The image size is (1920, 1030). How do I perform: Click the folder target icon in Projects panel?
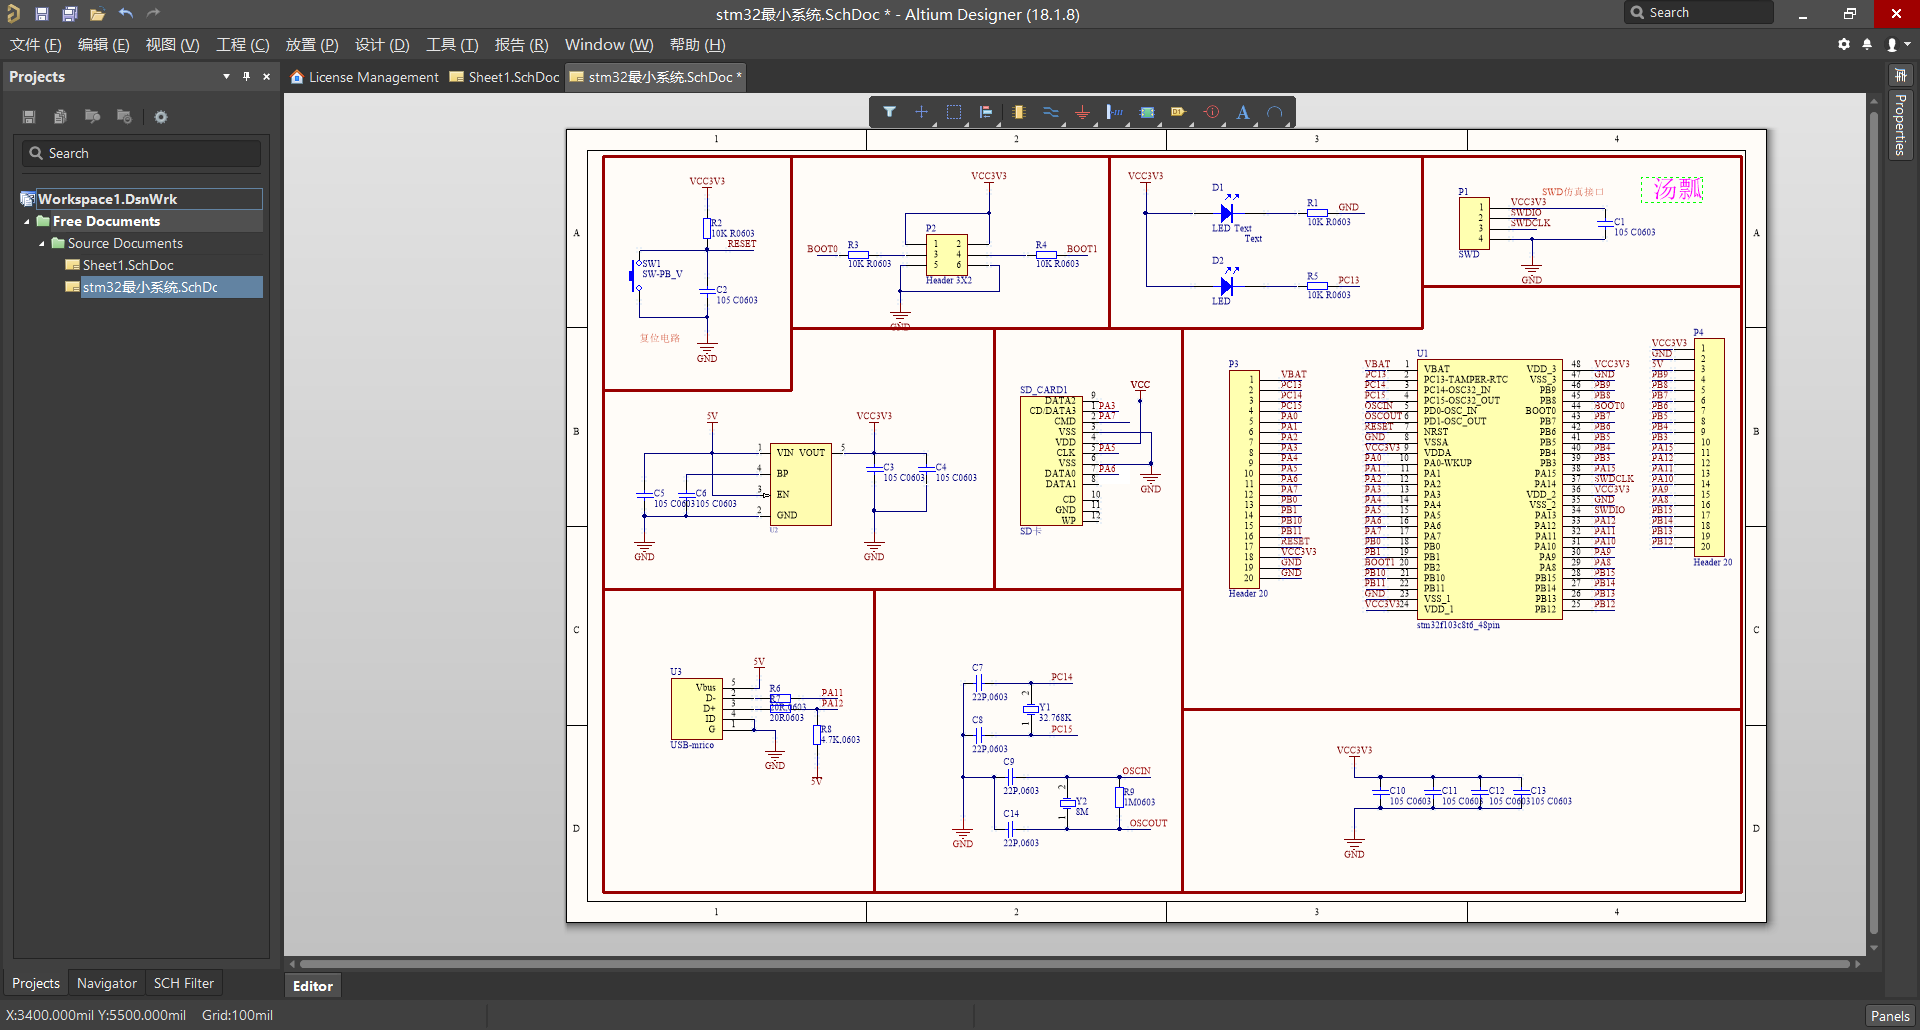click(x=124, y=117)
